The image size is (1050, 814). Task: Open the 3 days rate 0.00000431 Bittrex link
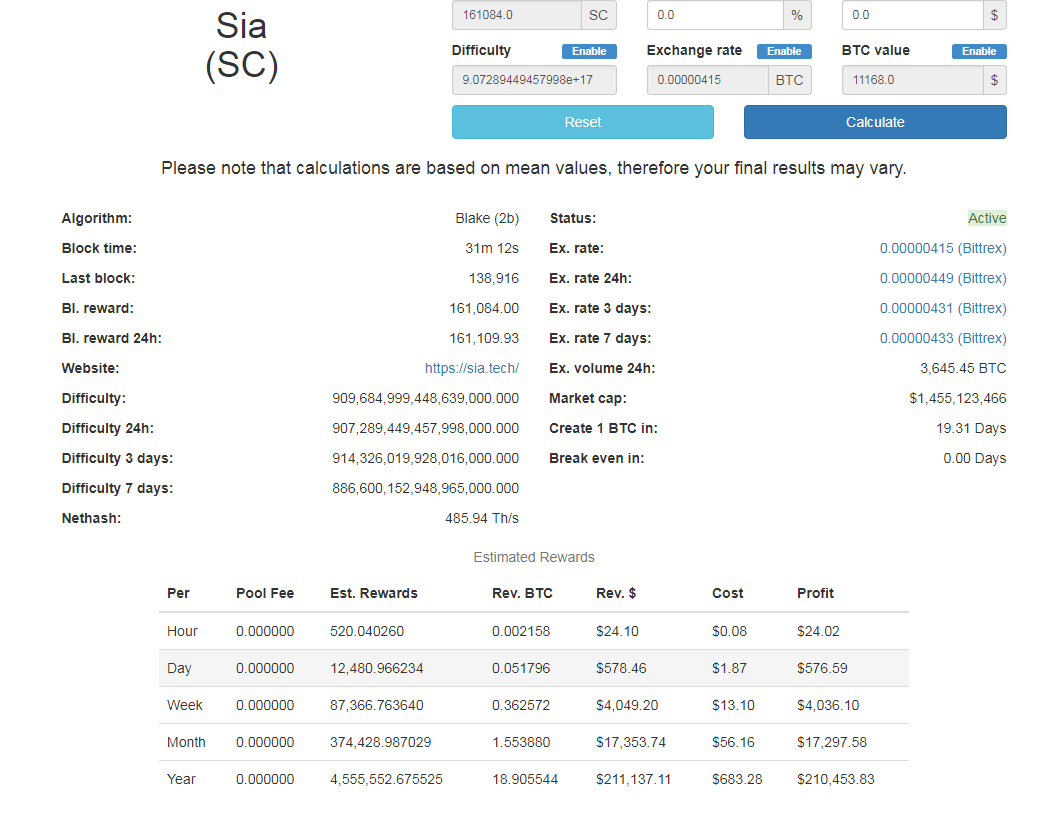click(943, 309)
